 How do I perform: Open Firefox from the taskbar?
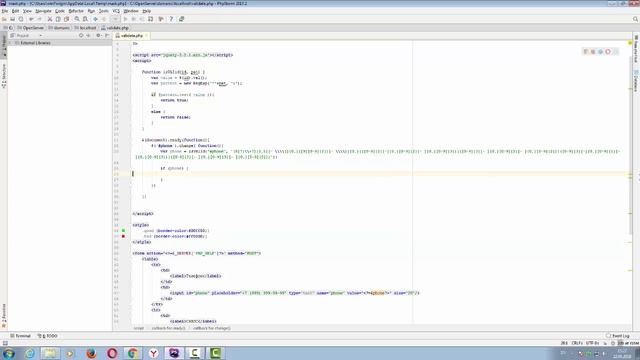pos(91,353)
